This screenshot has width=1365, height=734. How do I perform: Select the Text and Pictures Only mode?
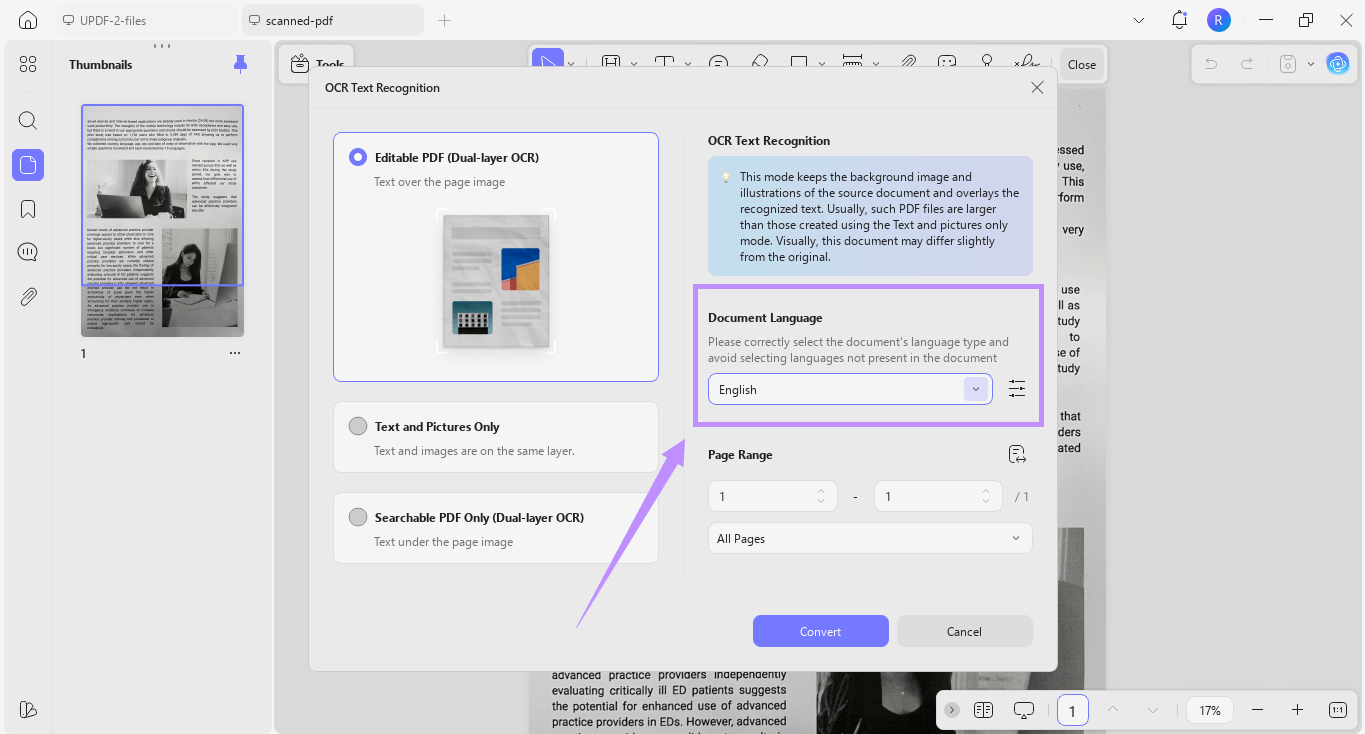click(x=357, y=425)
